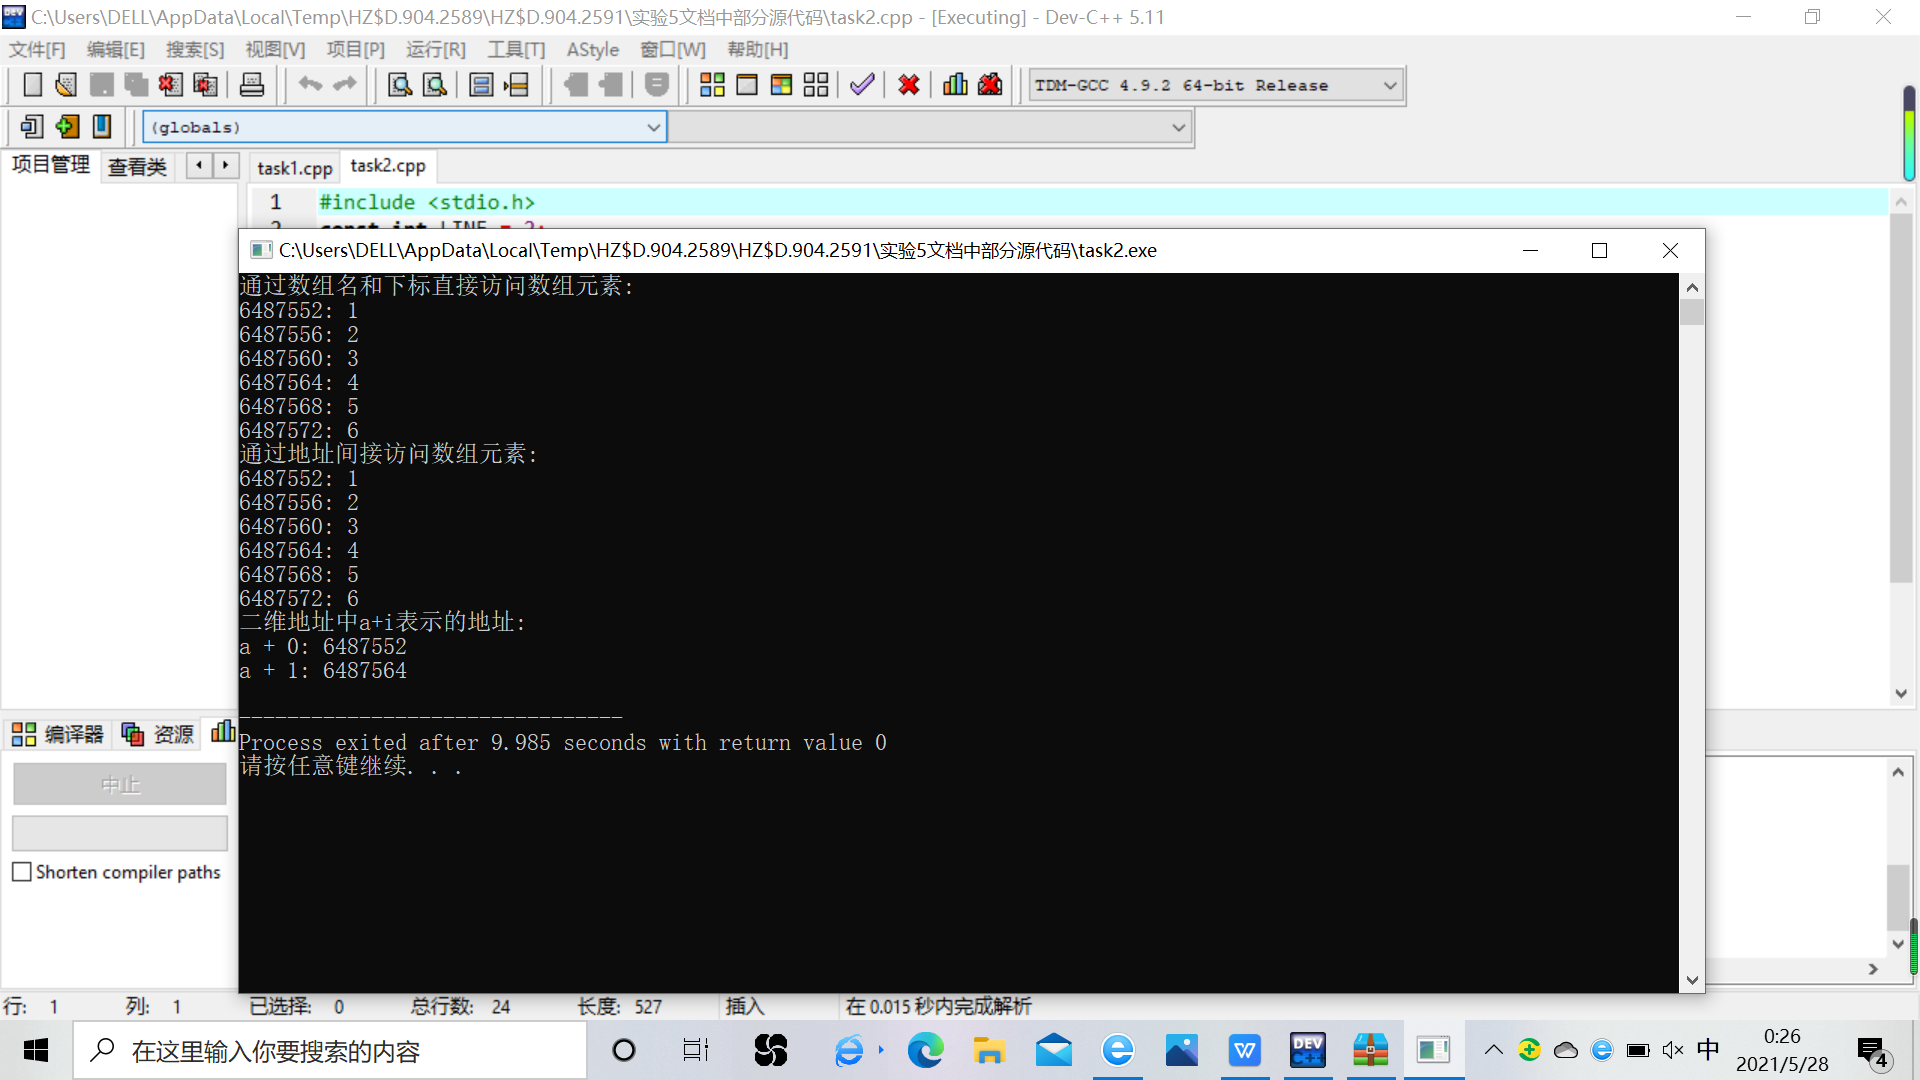The image size is (1920, 1080).
Task: Click the red X stop execution icon
Action: click(908, 85)
